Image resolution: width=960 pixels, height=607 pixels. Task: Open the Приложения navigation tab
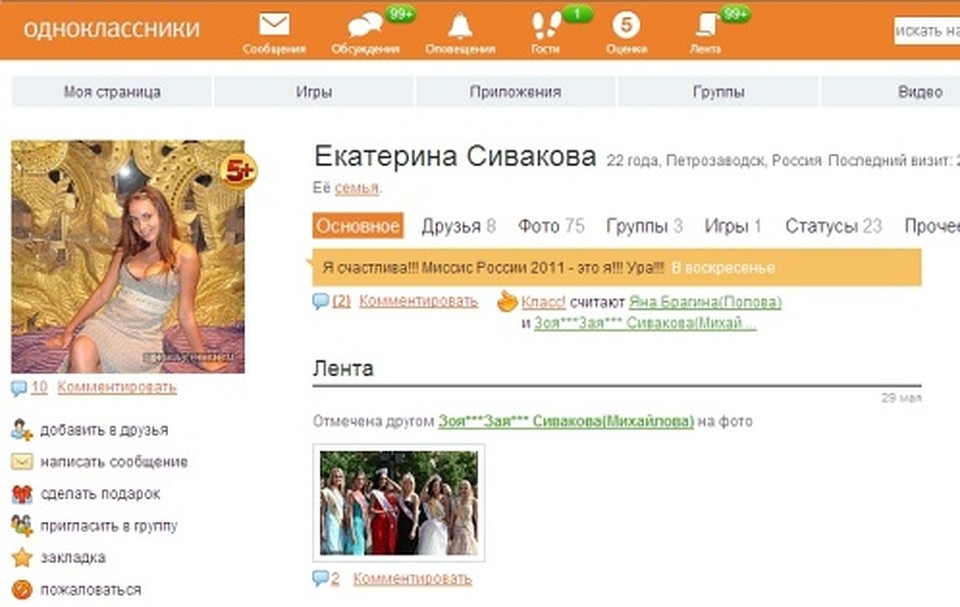click(516, 92)
